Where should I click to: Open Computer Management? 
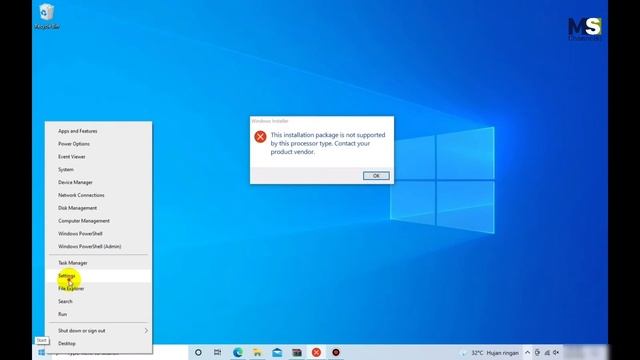[x=98, y=221]
